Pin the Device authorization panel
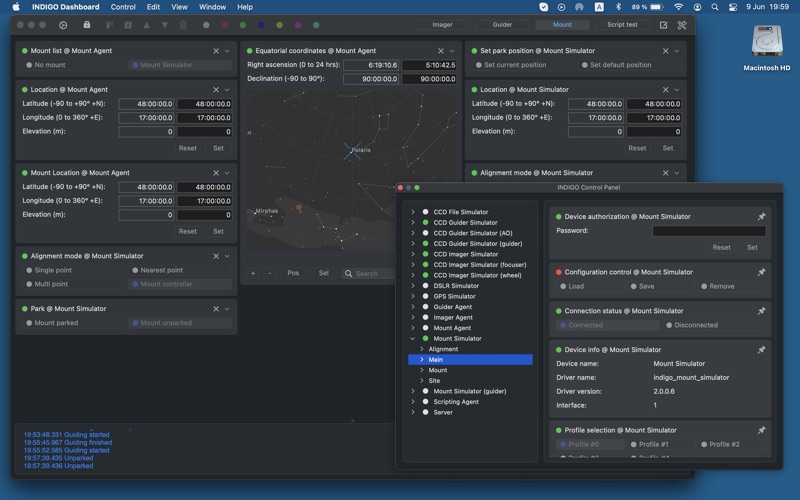This screenshot has height=500, width=800. pos(761,216)
